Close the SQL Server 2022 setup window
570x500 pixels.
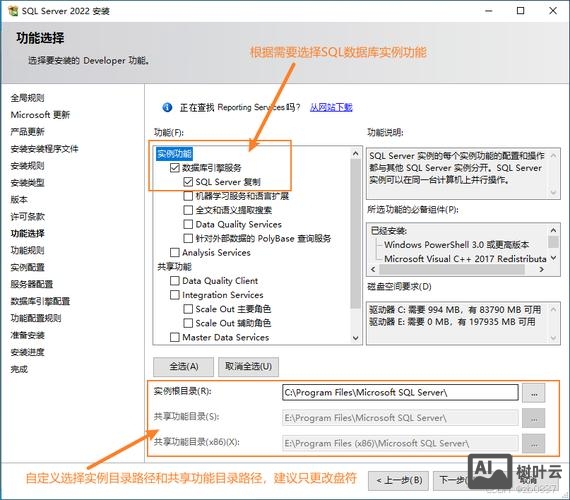(553, 11)
